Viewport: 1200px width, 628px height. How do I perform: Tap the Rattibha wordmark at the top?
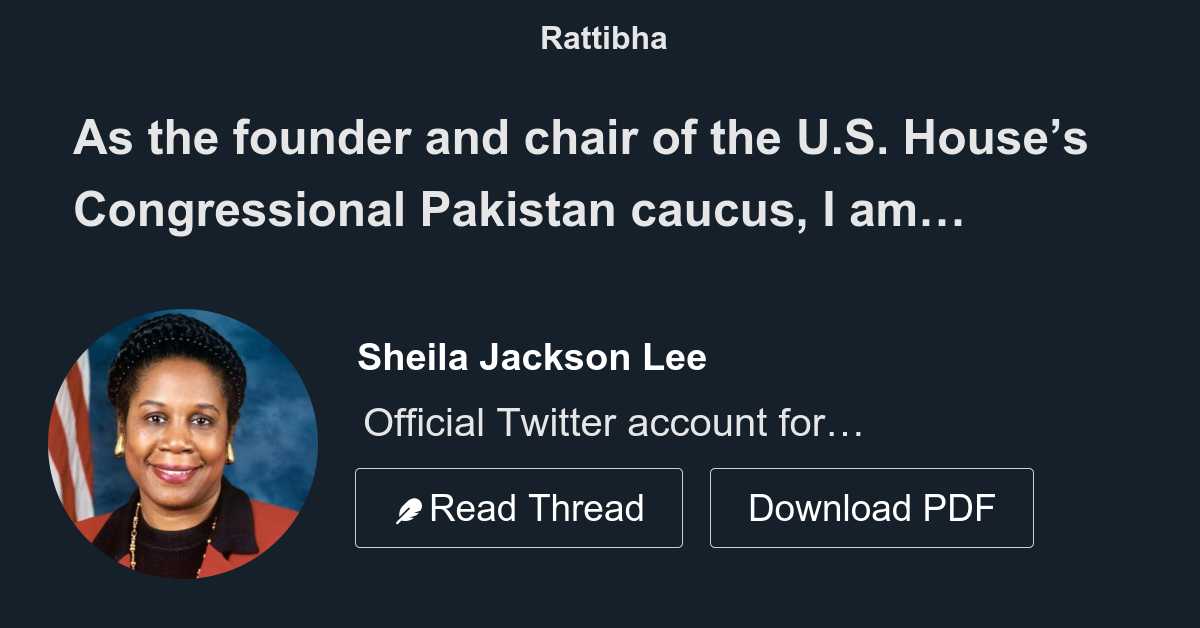[602, 38]
